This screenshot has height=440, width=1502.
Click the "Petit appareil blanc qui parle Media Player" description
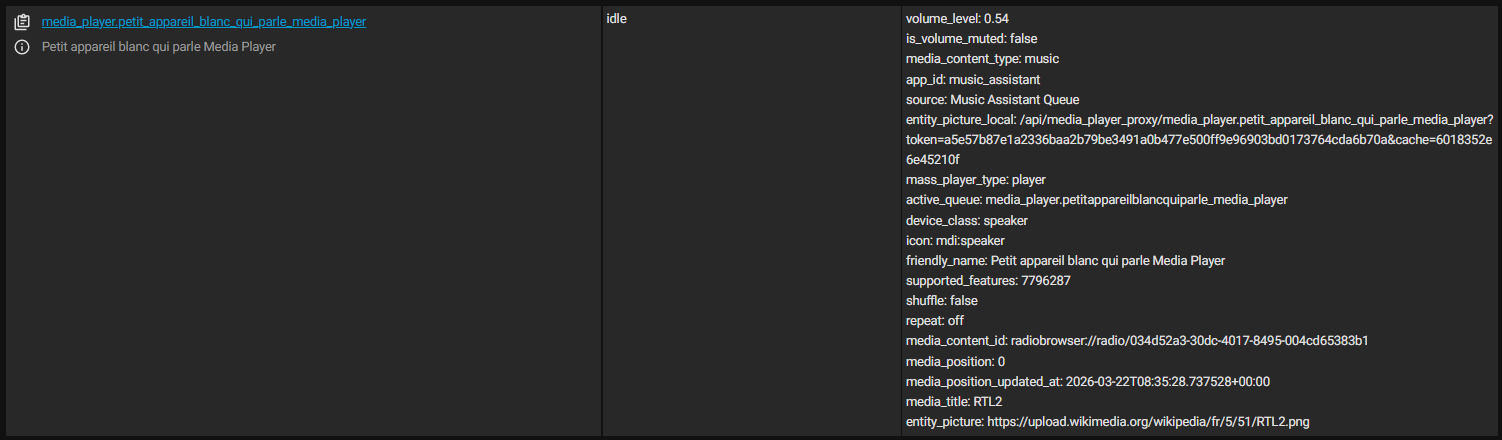tap(158, 47)
